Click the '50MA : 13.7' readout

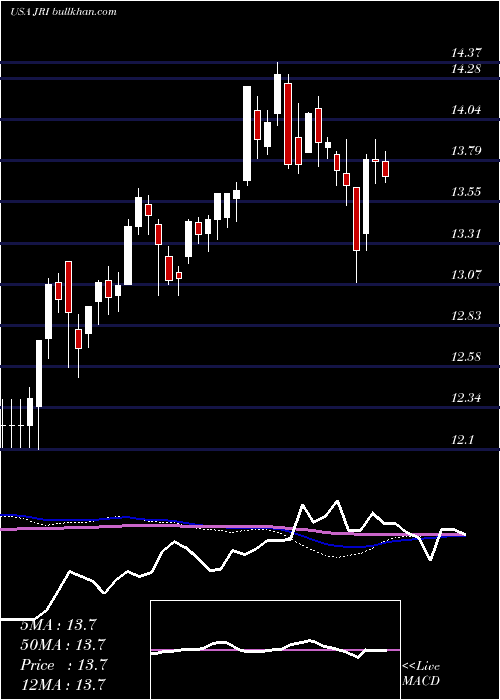61,645
